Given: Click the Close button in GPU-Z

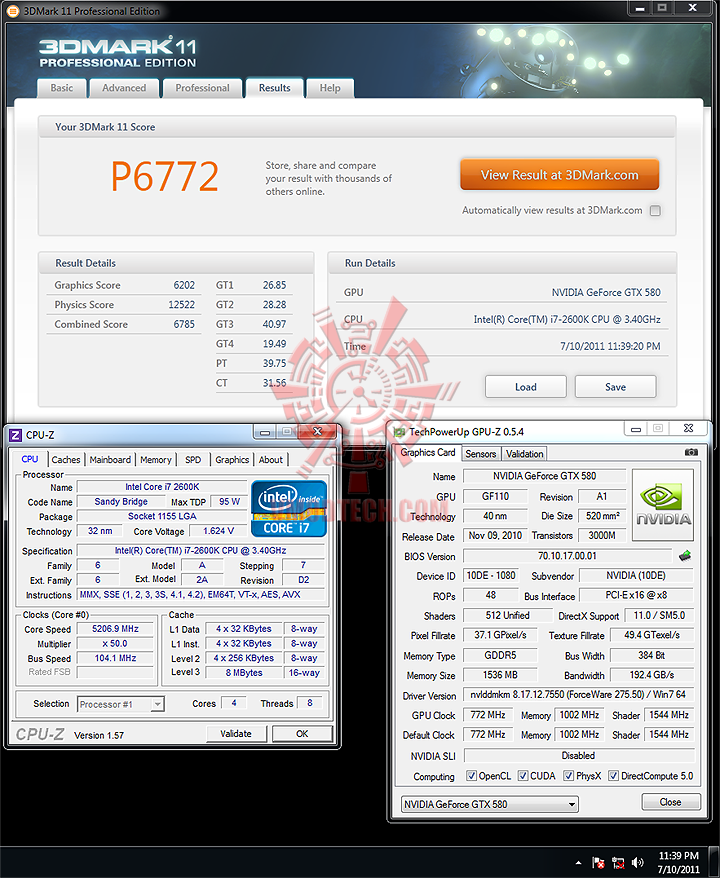Looking at the screenshot, I should tap(670, 802).
